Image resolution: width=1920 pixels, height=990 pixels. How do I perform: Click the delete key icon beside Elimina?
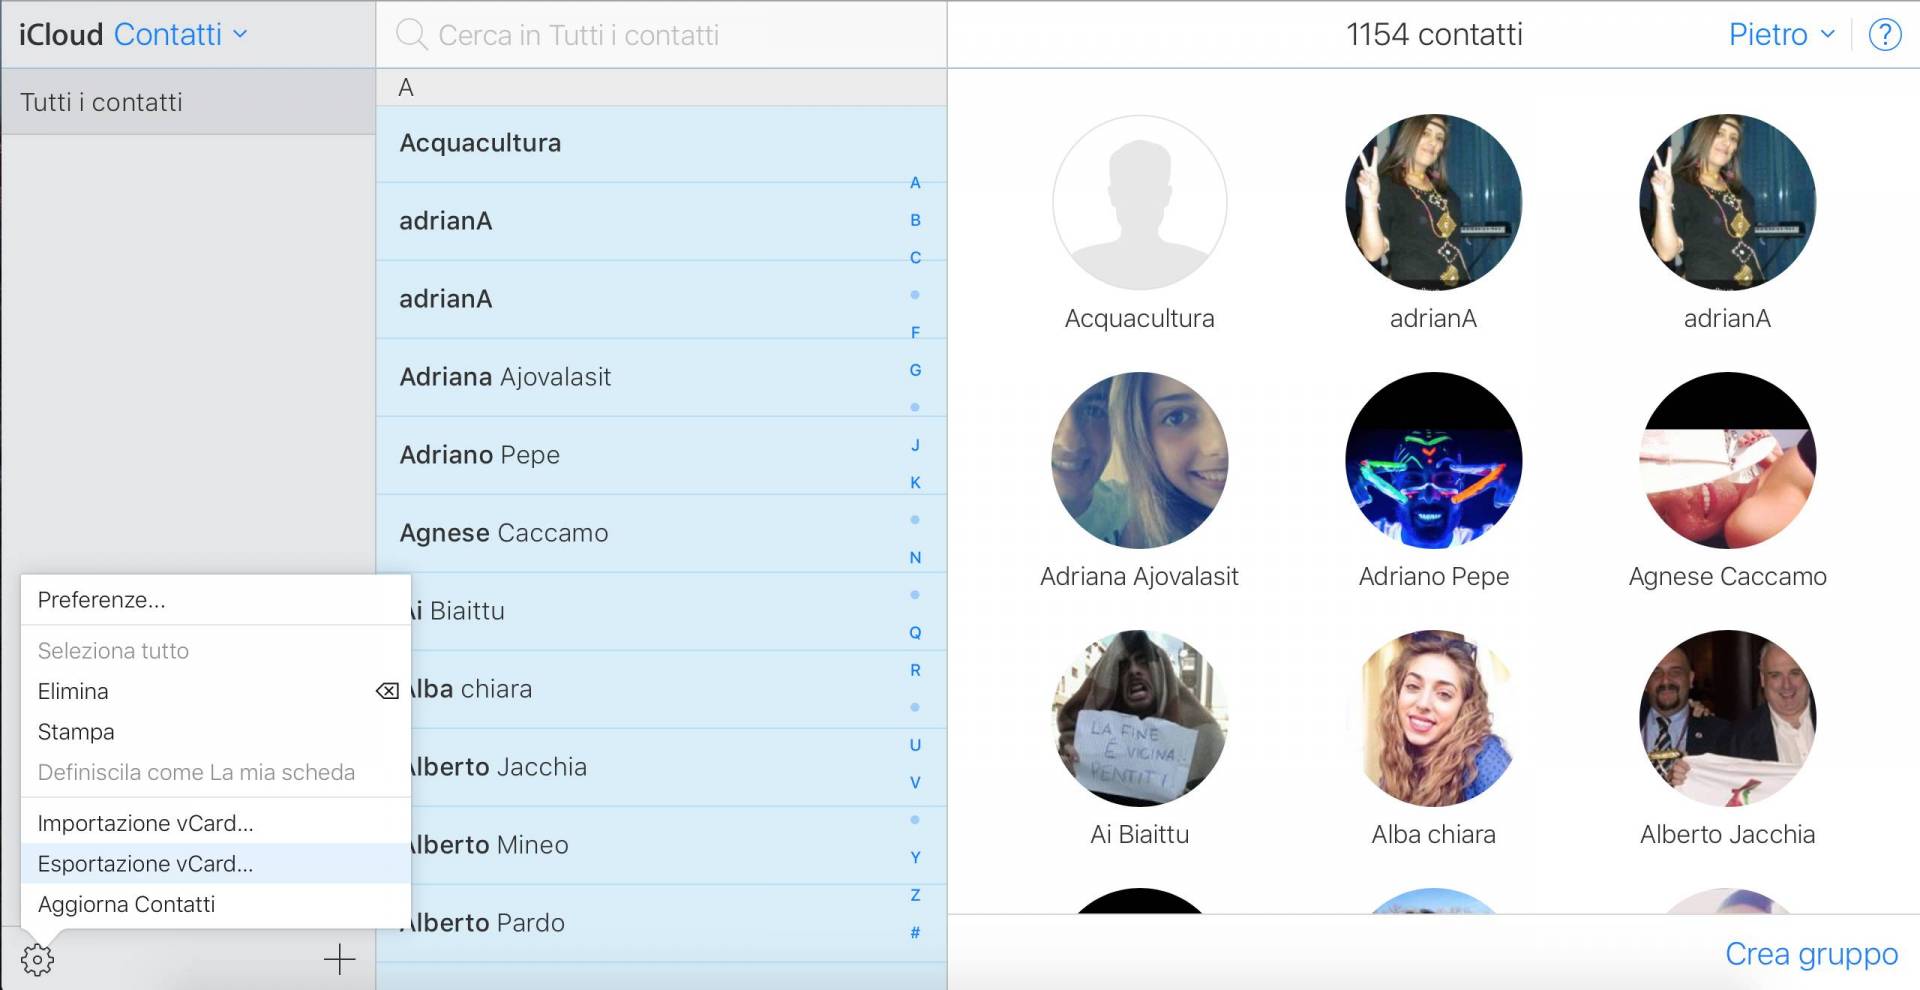[x=387, y=691]
